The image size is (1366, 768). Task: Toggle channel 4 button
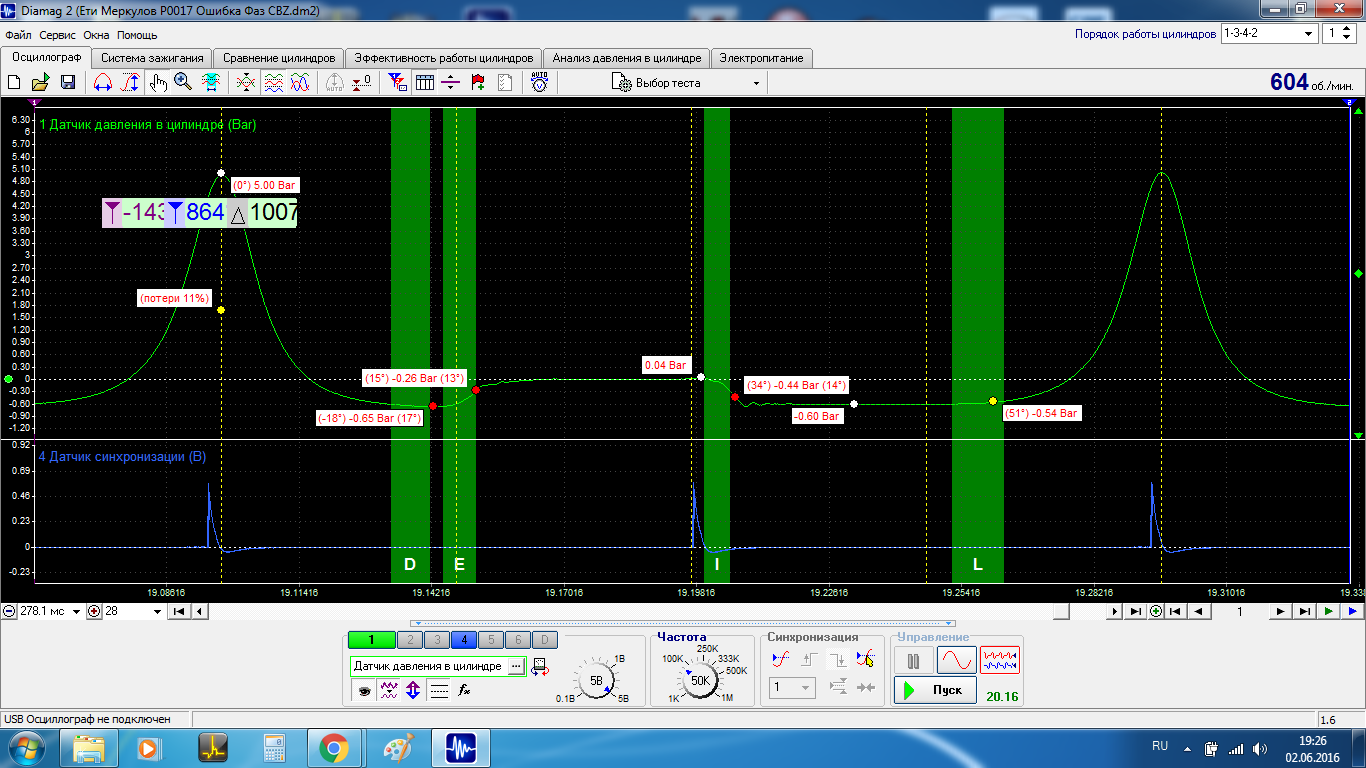pyautogui.click(x=463, y=640)
